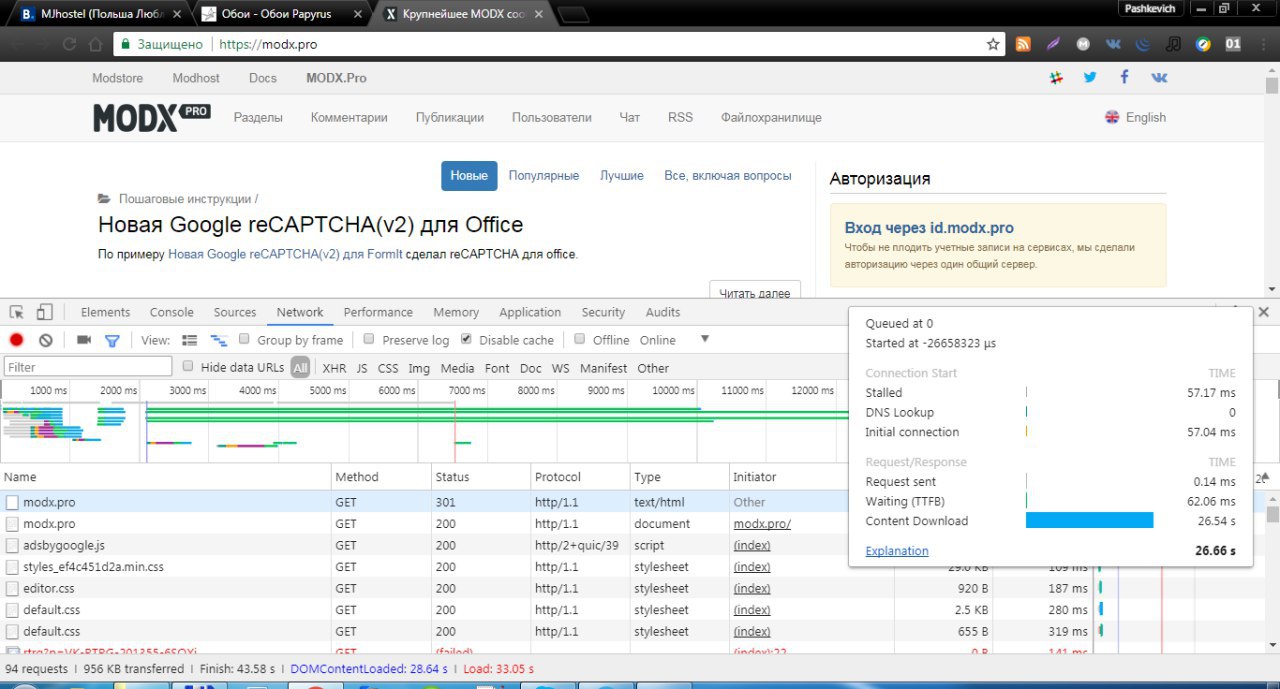Go to browser home page icon
Image resolution: width=1280 pixels, height=689 pixels.
point(96,44)
